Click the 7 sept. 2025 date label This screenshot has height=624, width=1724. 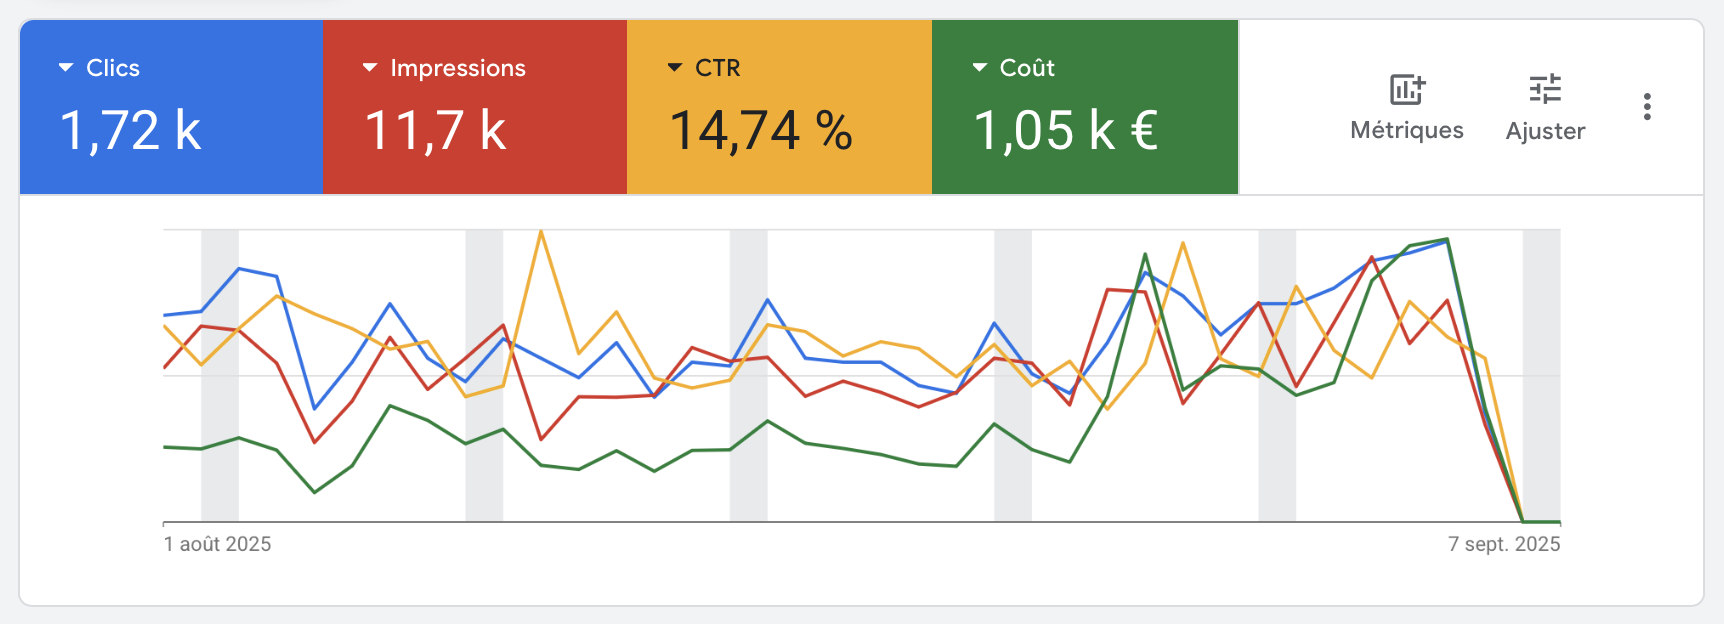click(1503, 544)
